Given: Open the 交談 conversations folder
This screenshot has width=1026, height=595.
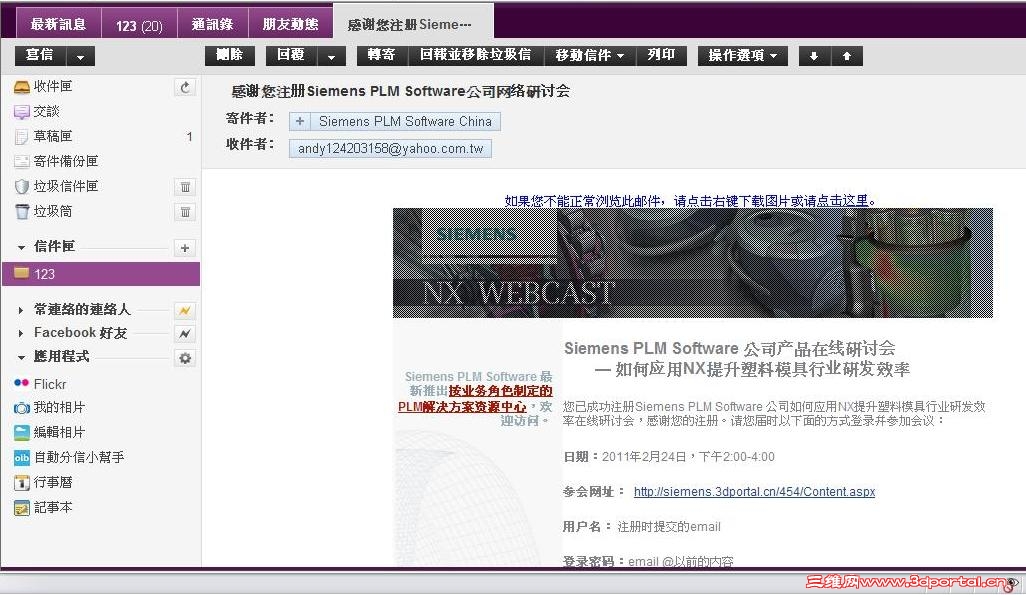Looking at the screenshot, I should click(37, 111).
